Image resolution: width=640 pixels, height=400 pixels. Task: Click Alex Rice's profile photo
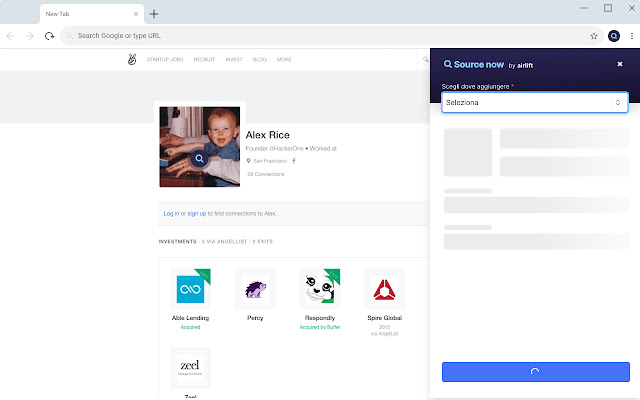tap(200, 147)
